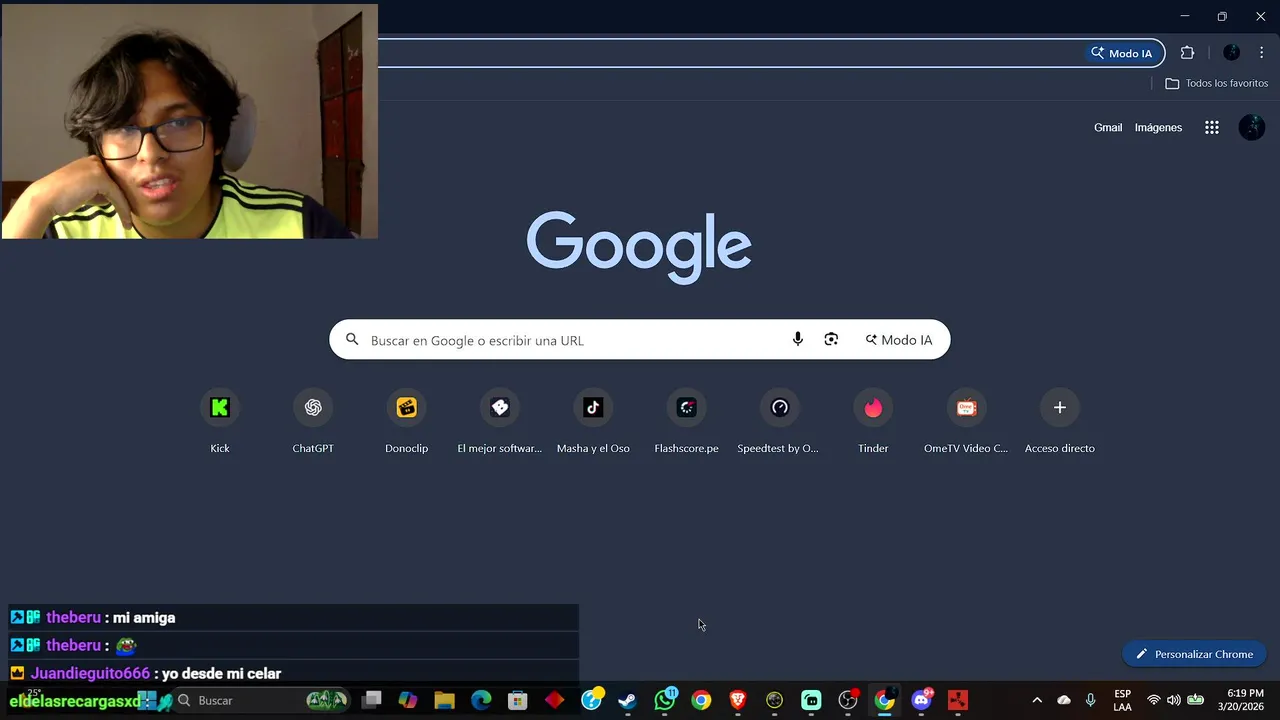The height and width of the screenshot is (720, 1280).
Task: Open Modo IA inside the search box
Action: point(898,340)
